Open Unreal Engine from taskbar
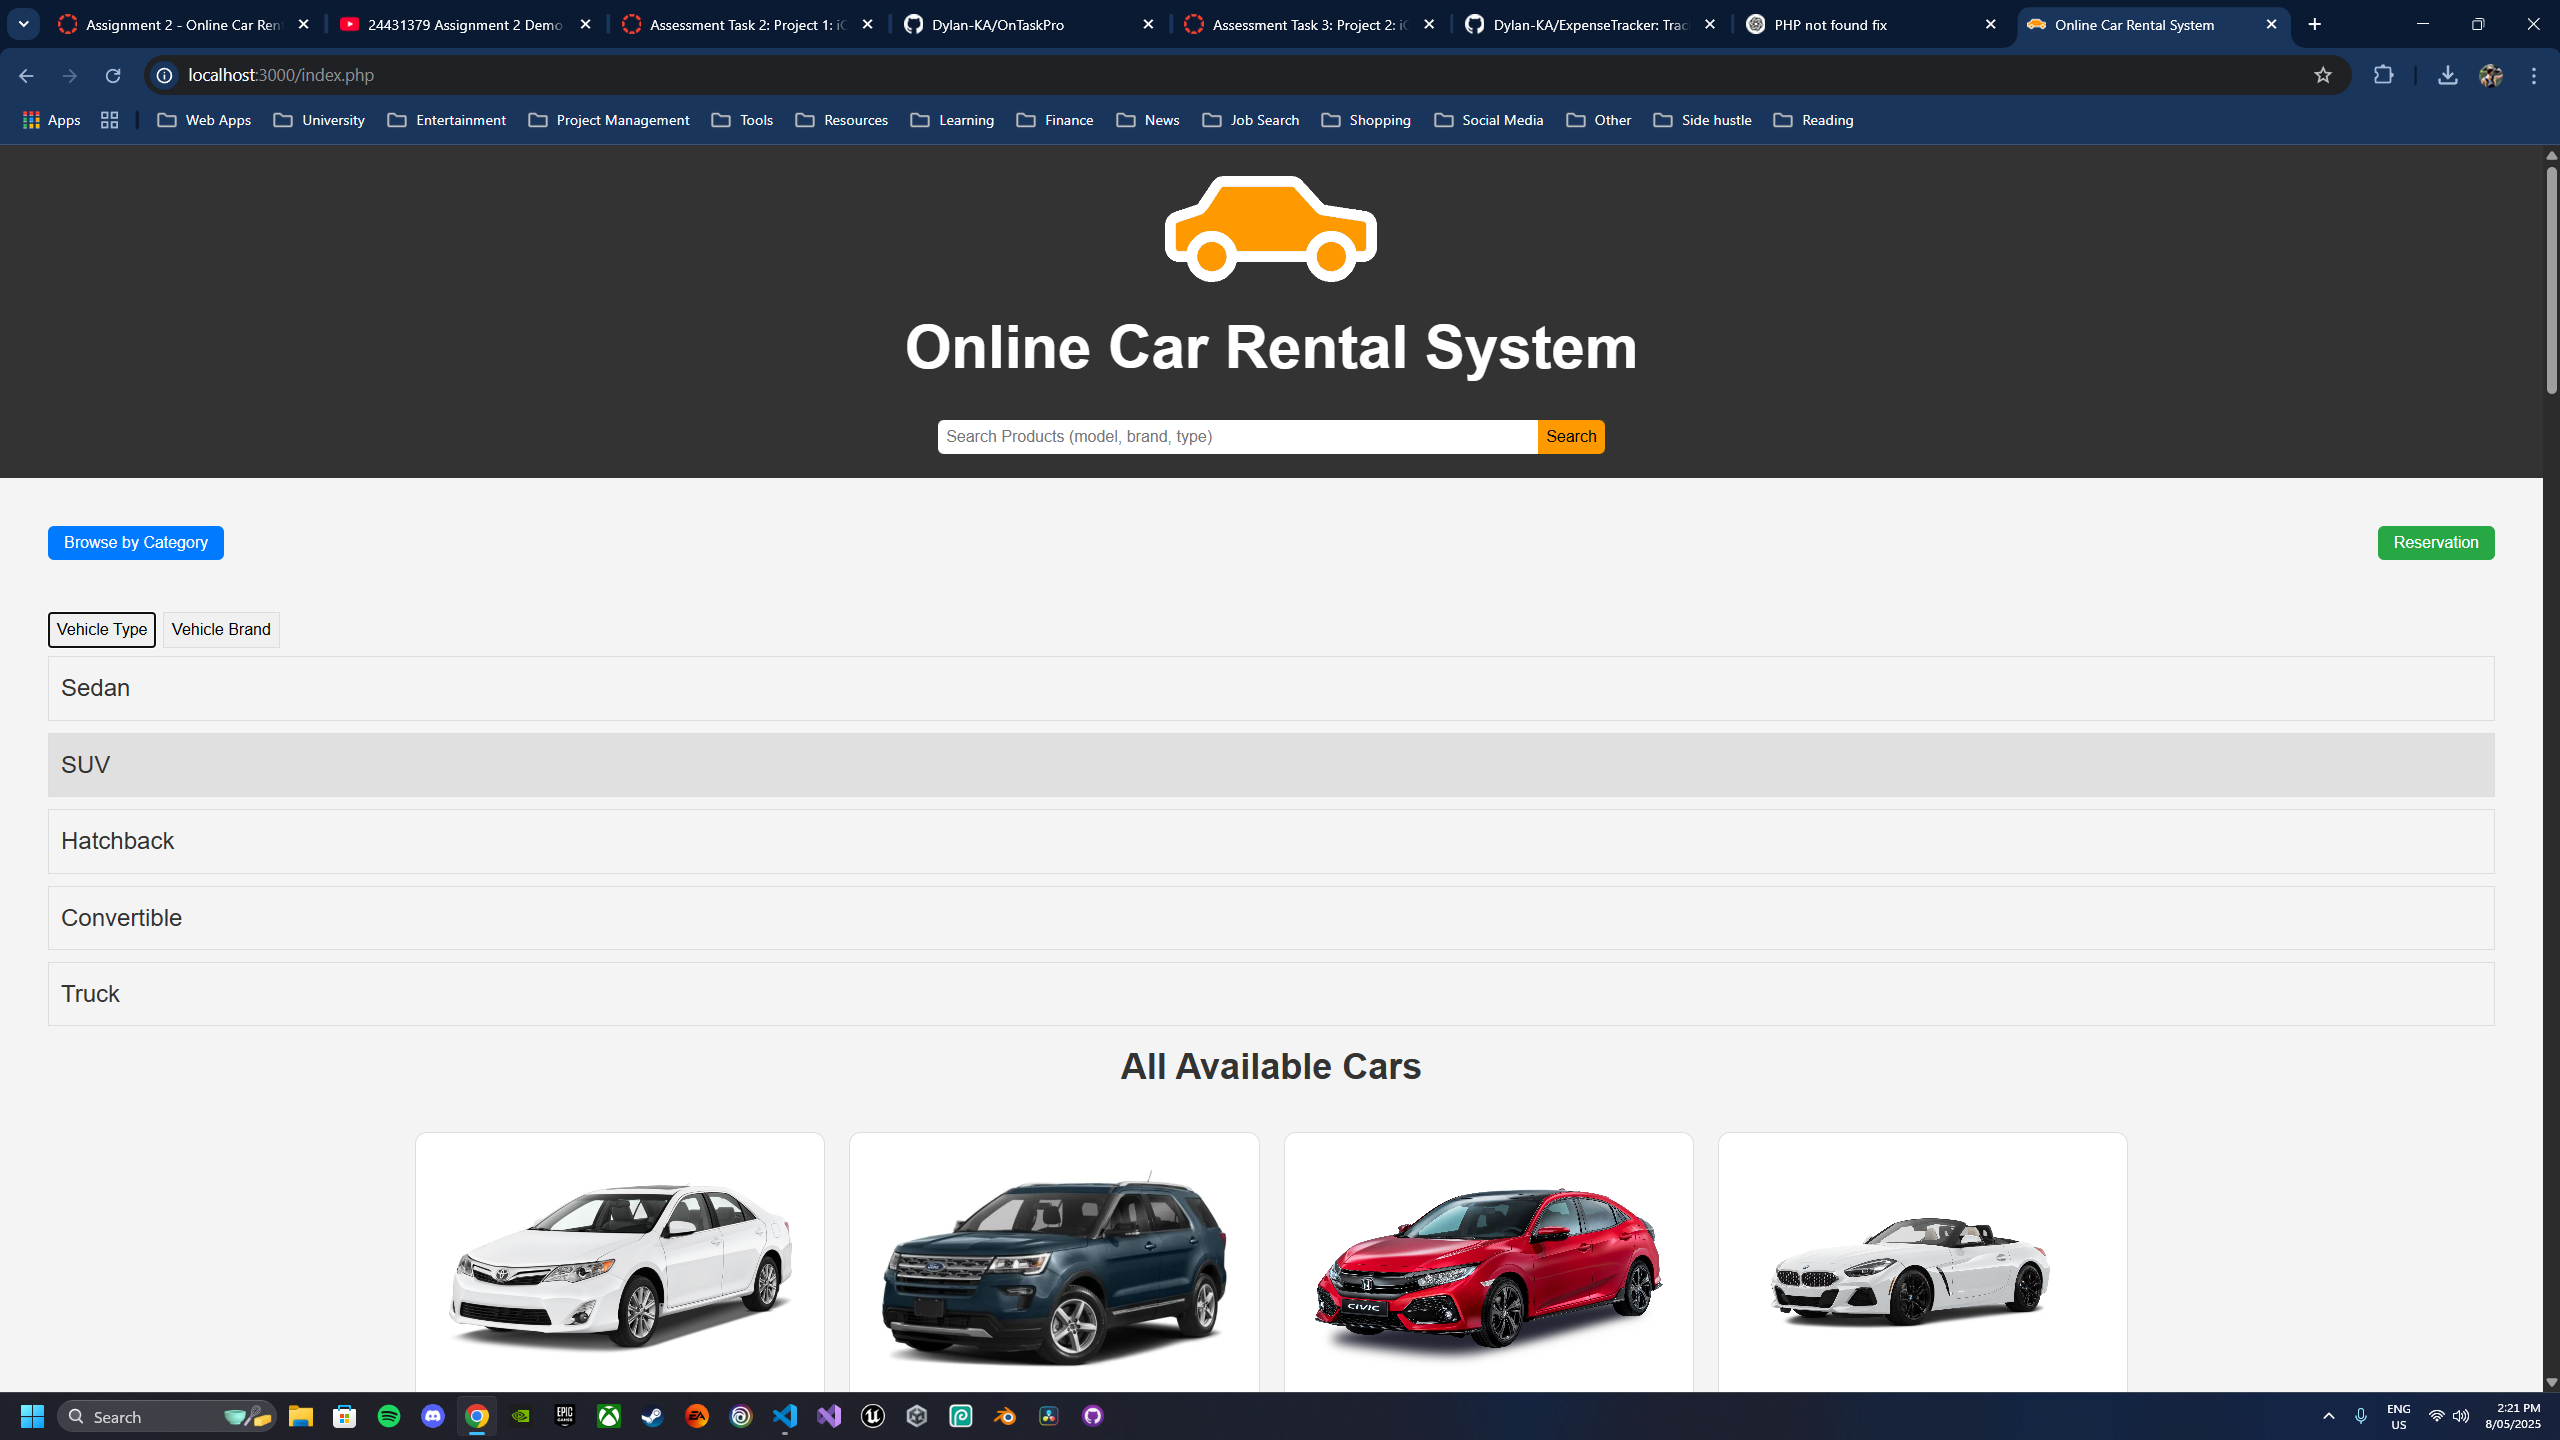 click(x=873, y=1416)
